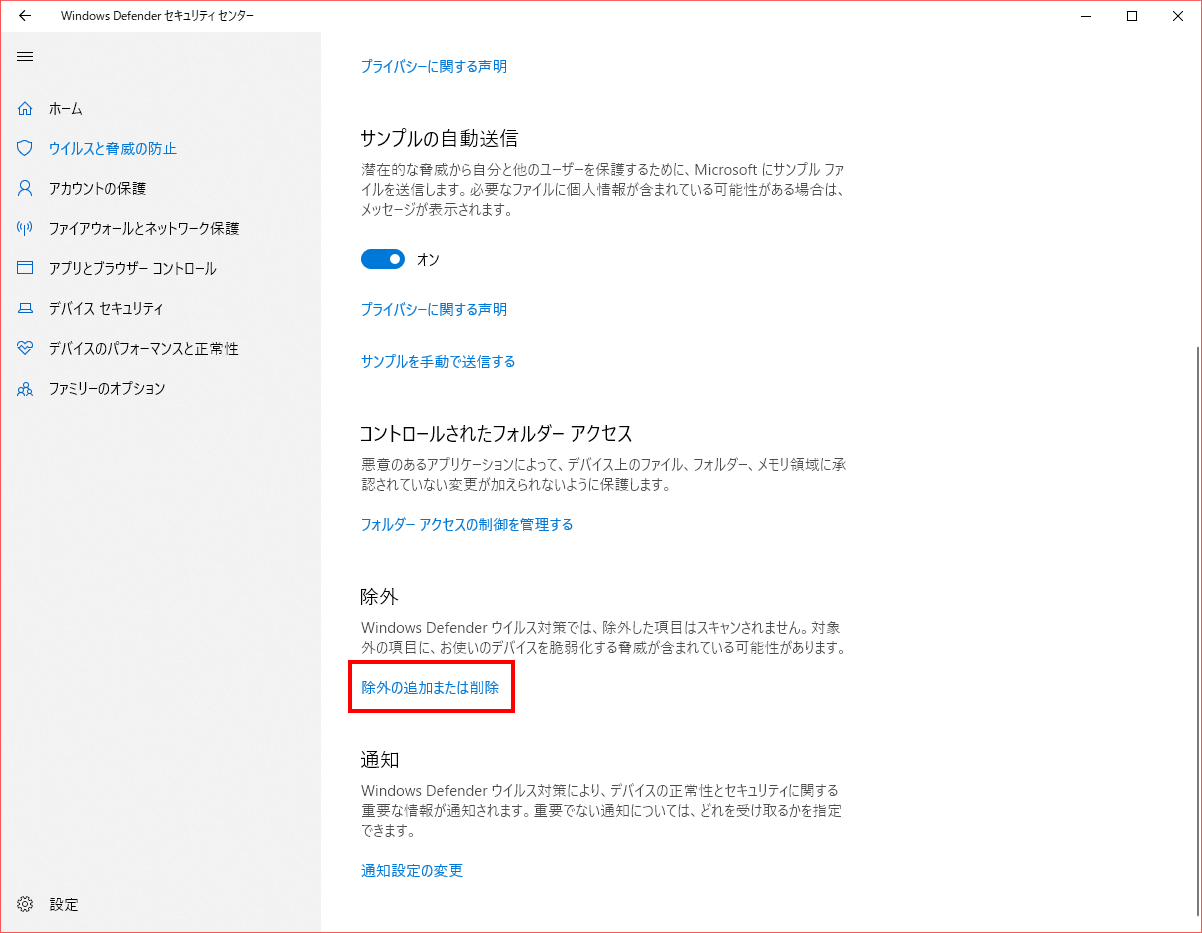Open フォルダー アクセスの制御を管理する link

point(467,524)
